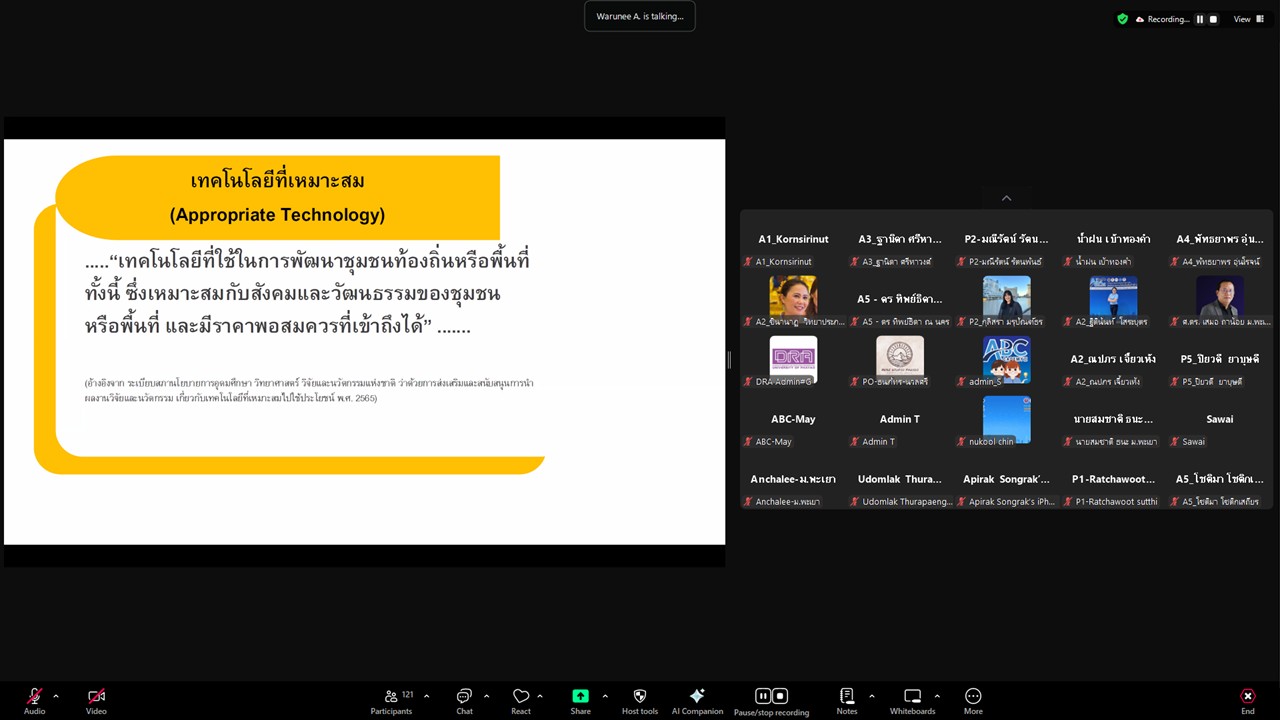Viewport: 1280px width, 720px height.
Task: Select the นายสมชาติ participant tile
Action: click(x=1113, y=420)
